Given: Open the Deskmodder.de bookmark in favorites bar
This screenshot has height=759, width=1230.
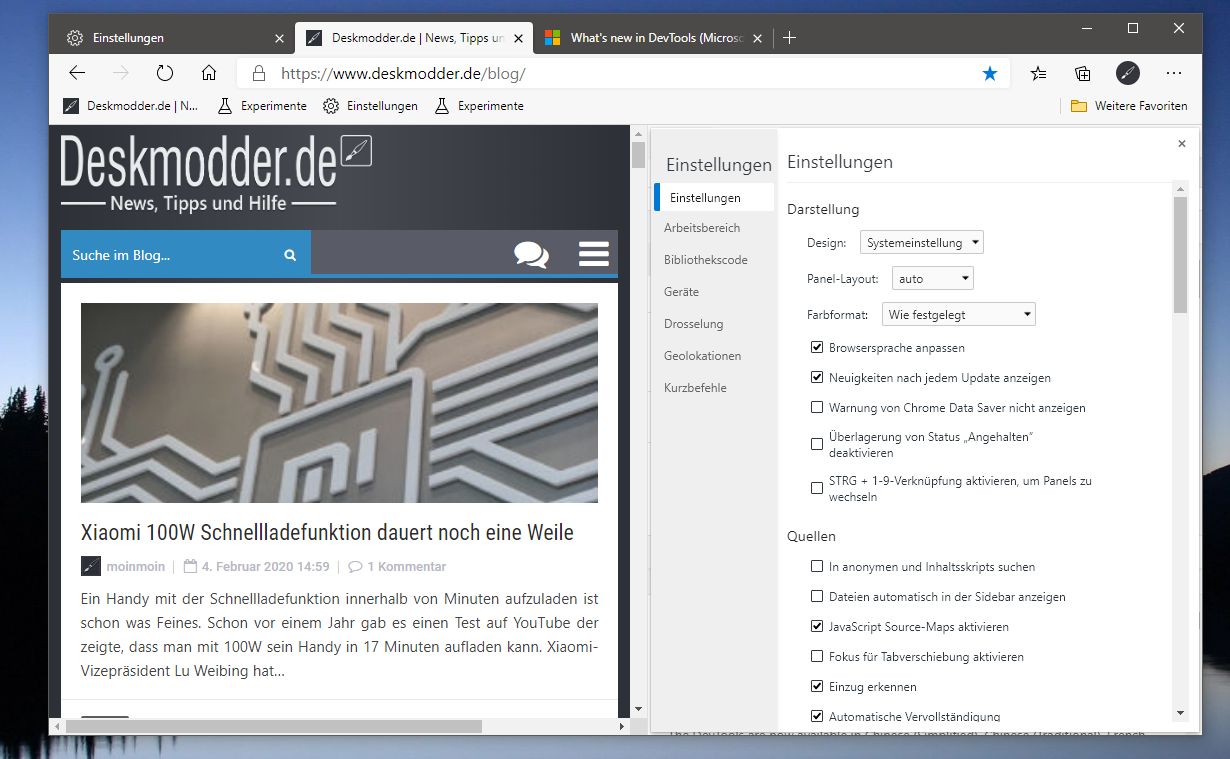Looking at the screenshot, I should coord(131,106).
